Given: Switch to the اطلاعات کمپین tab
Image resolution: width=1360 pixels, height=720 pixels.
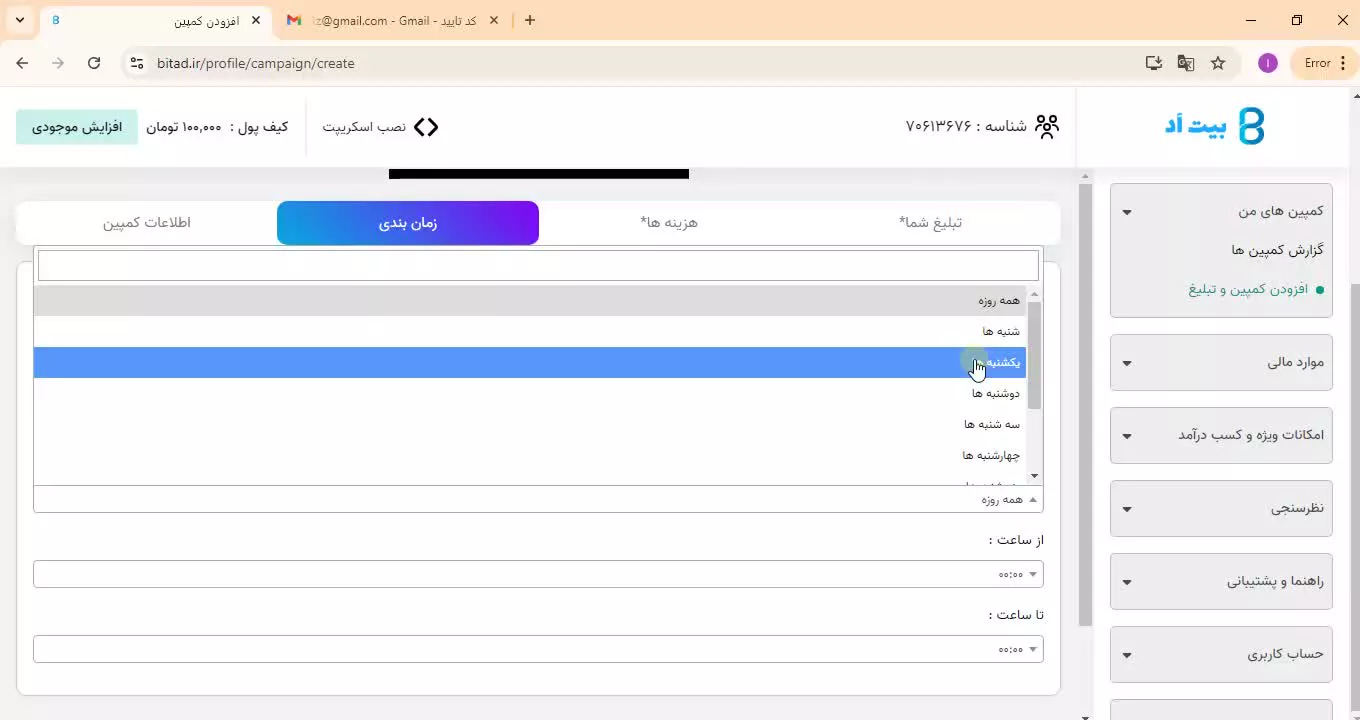Looking at the screenshot, I should point(147,223).
